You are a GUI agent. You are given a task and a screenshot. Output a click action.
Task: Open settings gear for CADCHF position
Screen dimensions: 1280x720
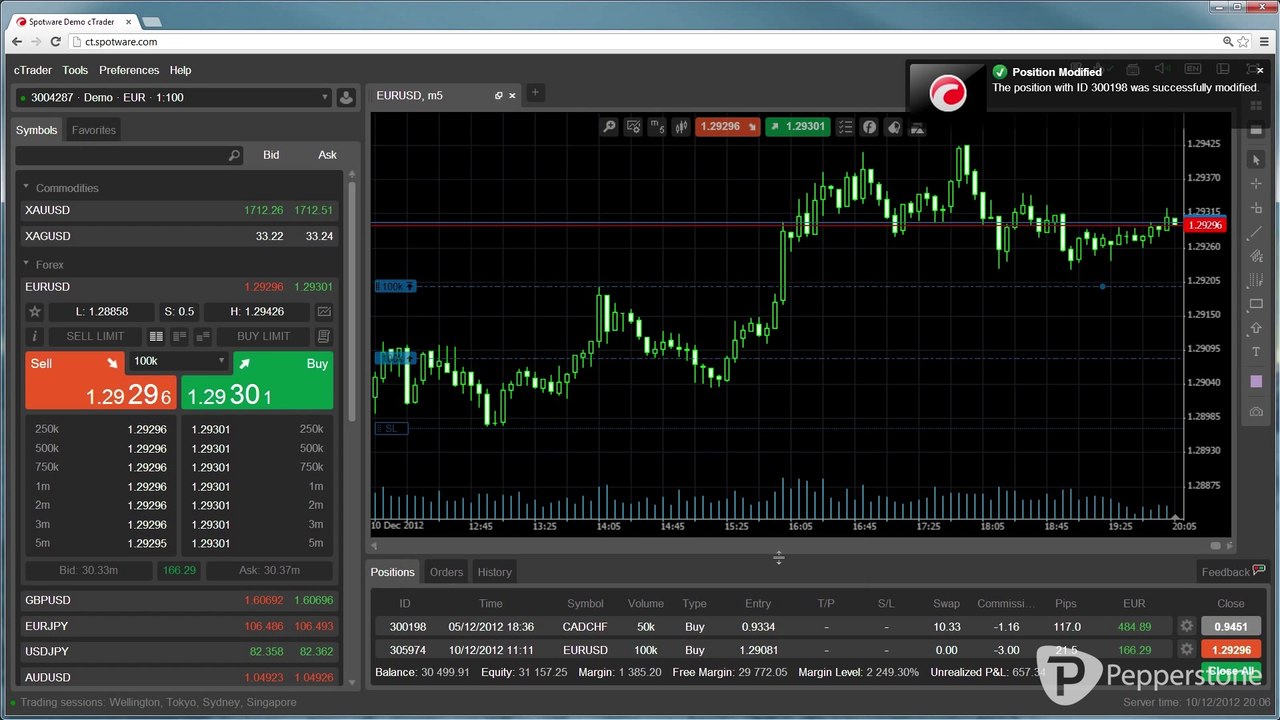click(x=1187, y=627)
